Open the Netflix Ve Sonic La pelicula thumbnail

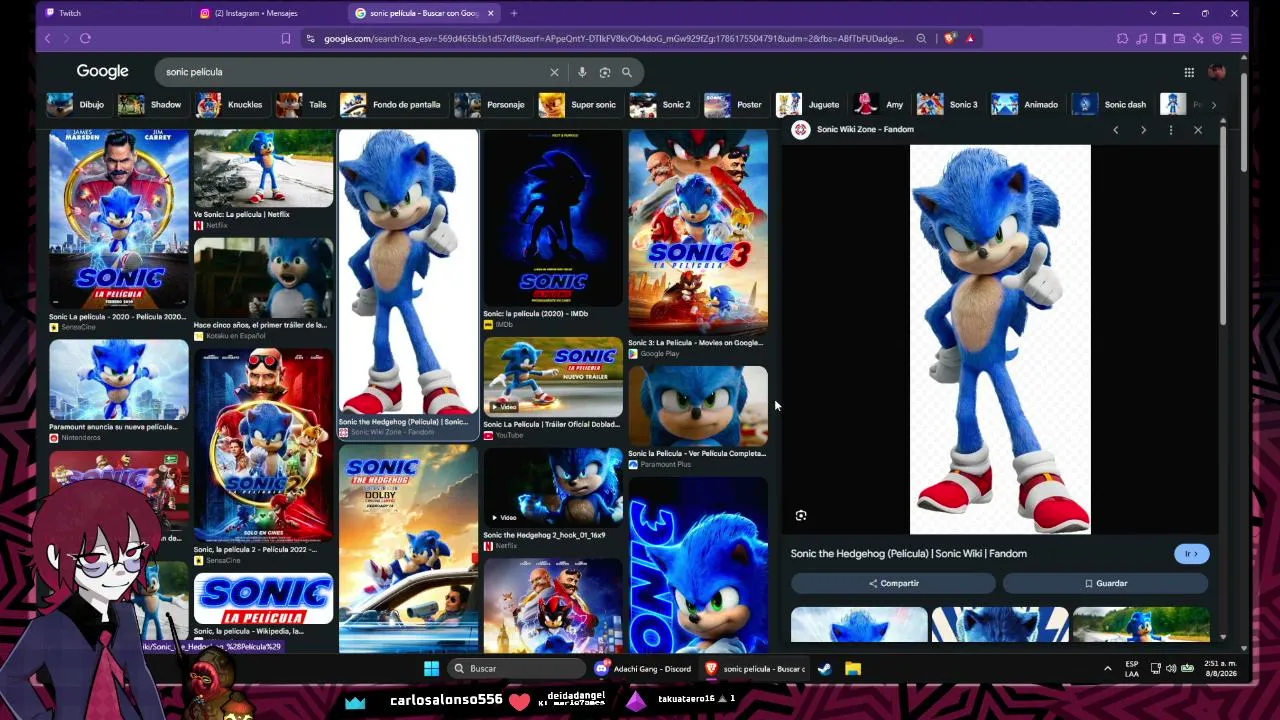pos(264,168)
